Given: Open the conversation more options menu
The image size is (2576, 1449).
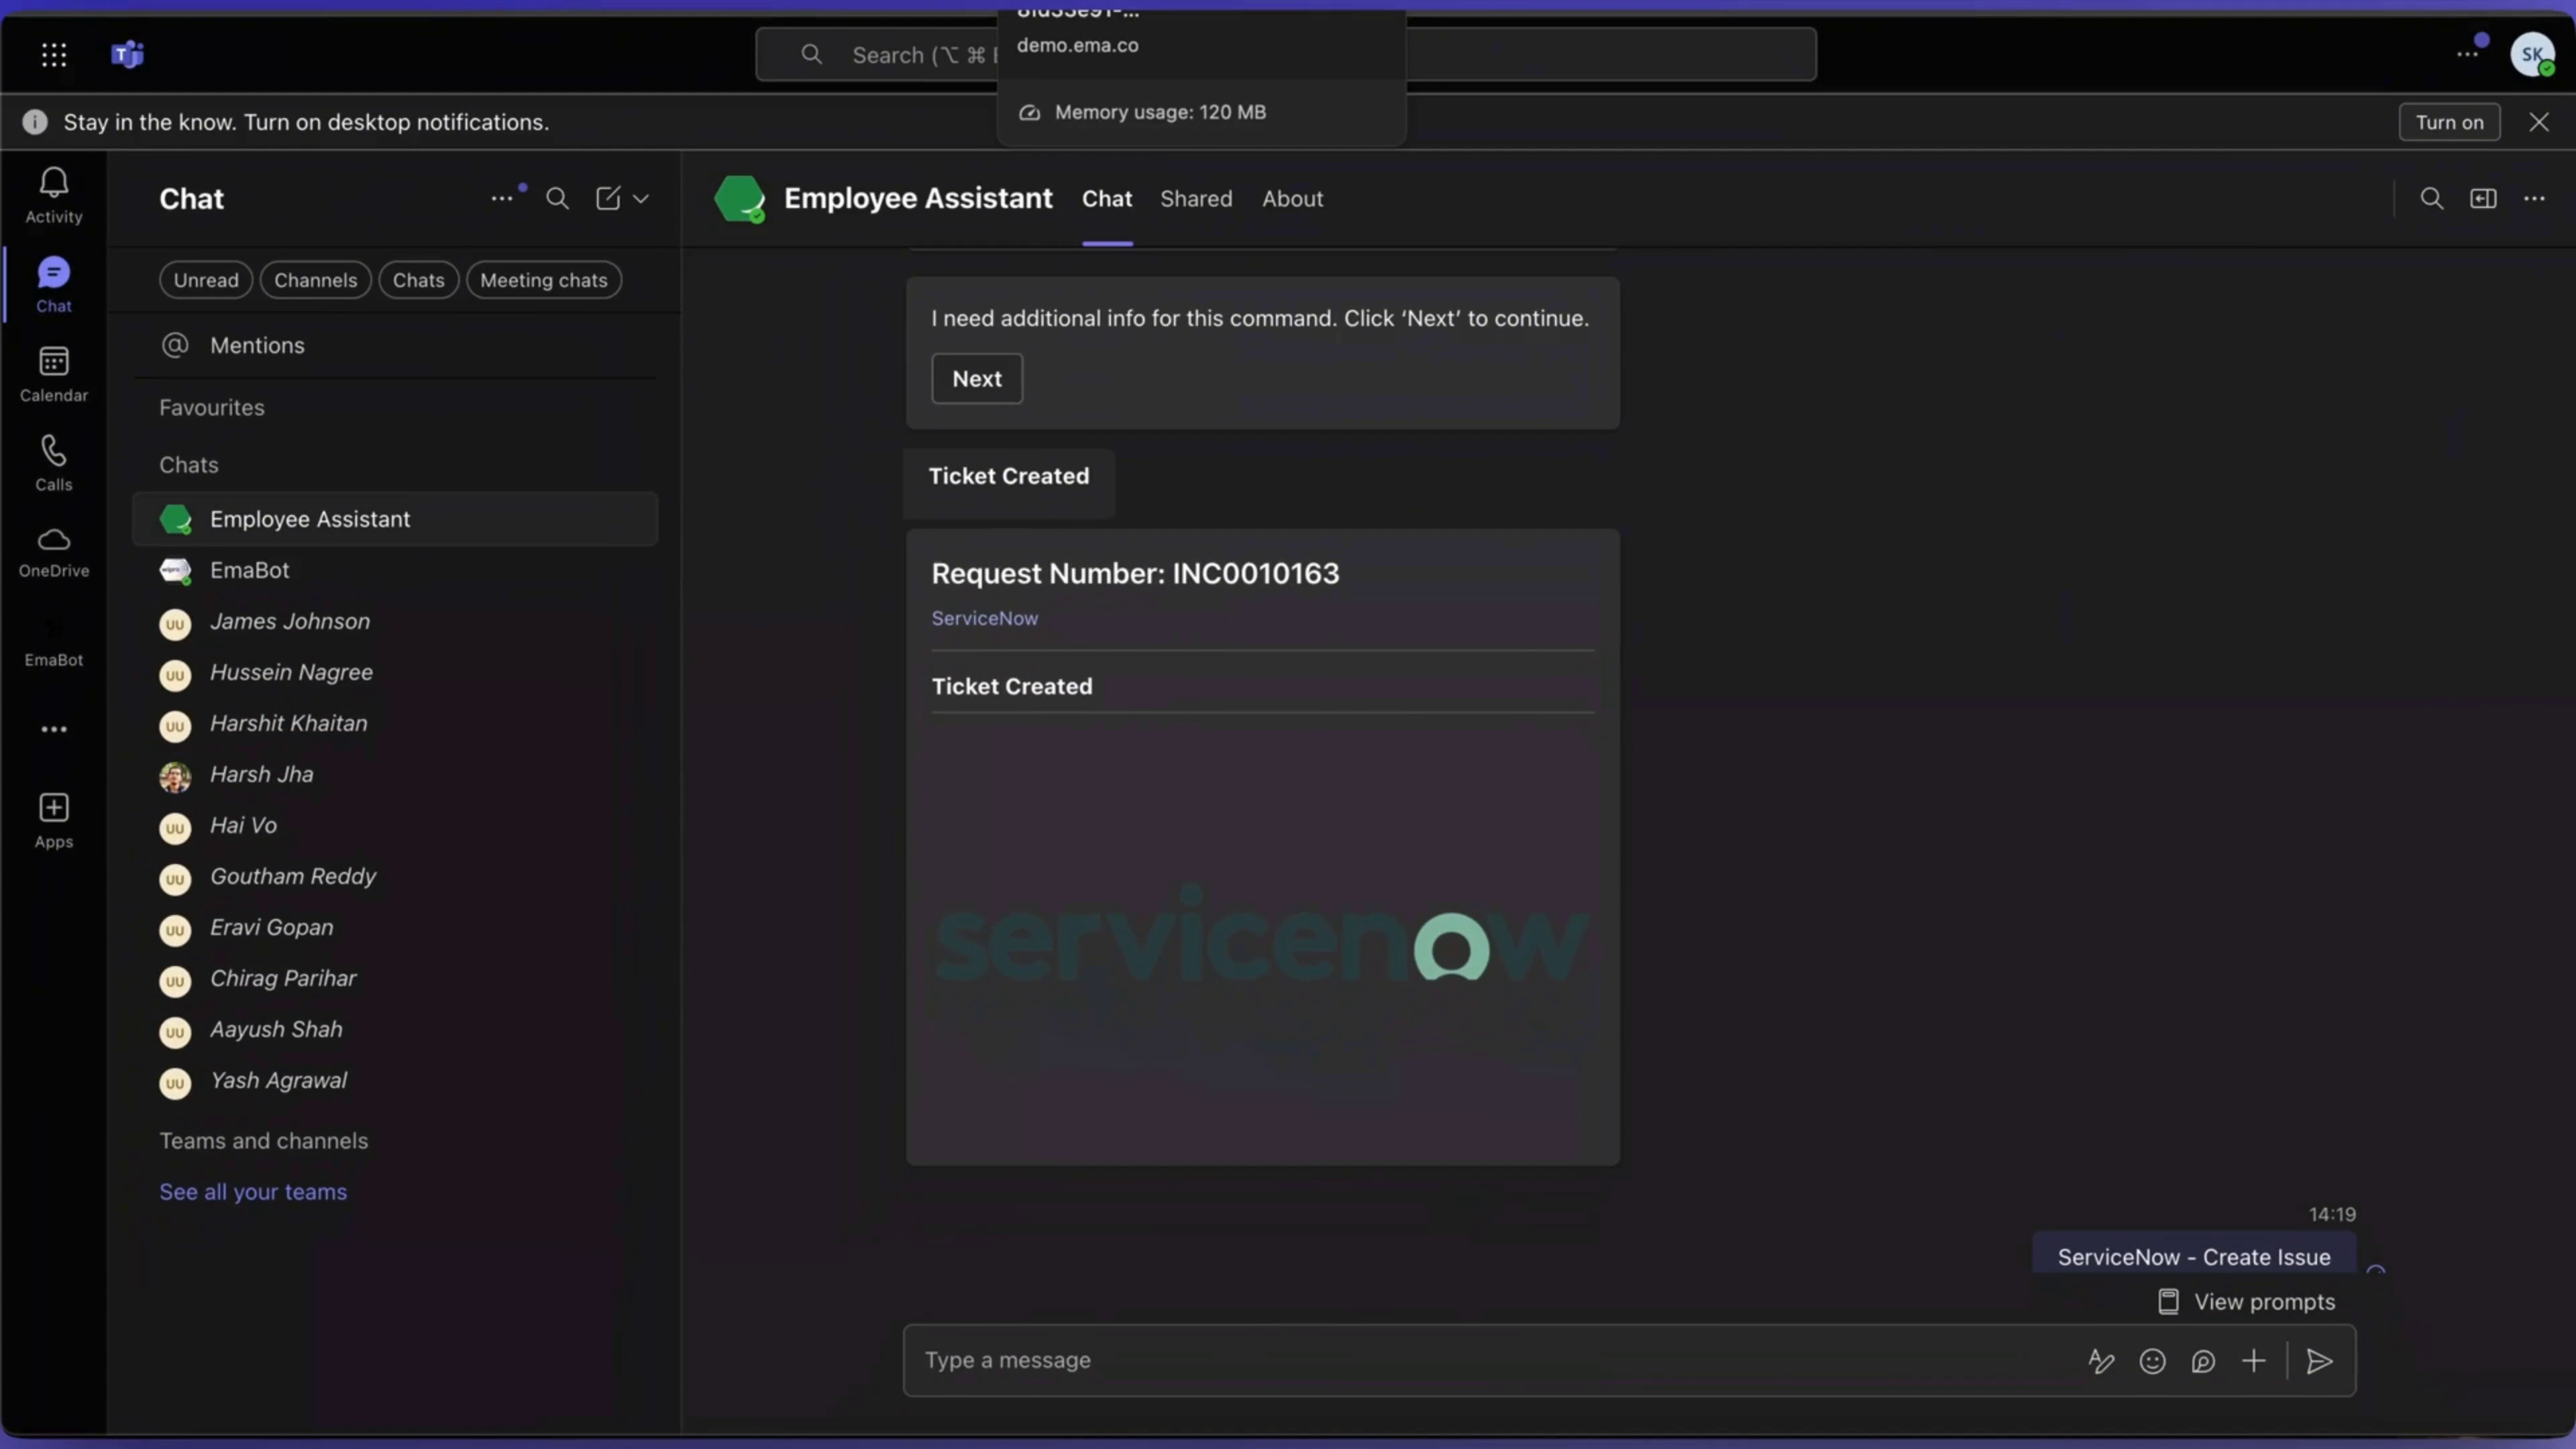Looking at the screenshot, I should 2535,198.
